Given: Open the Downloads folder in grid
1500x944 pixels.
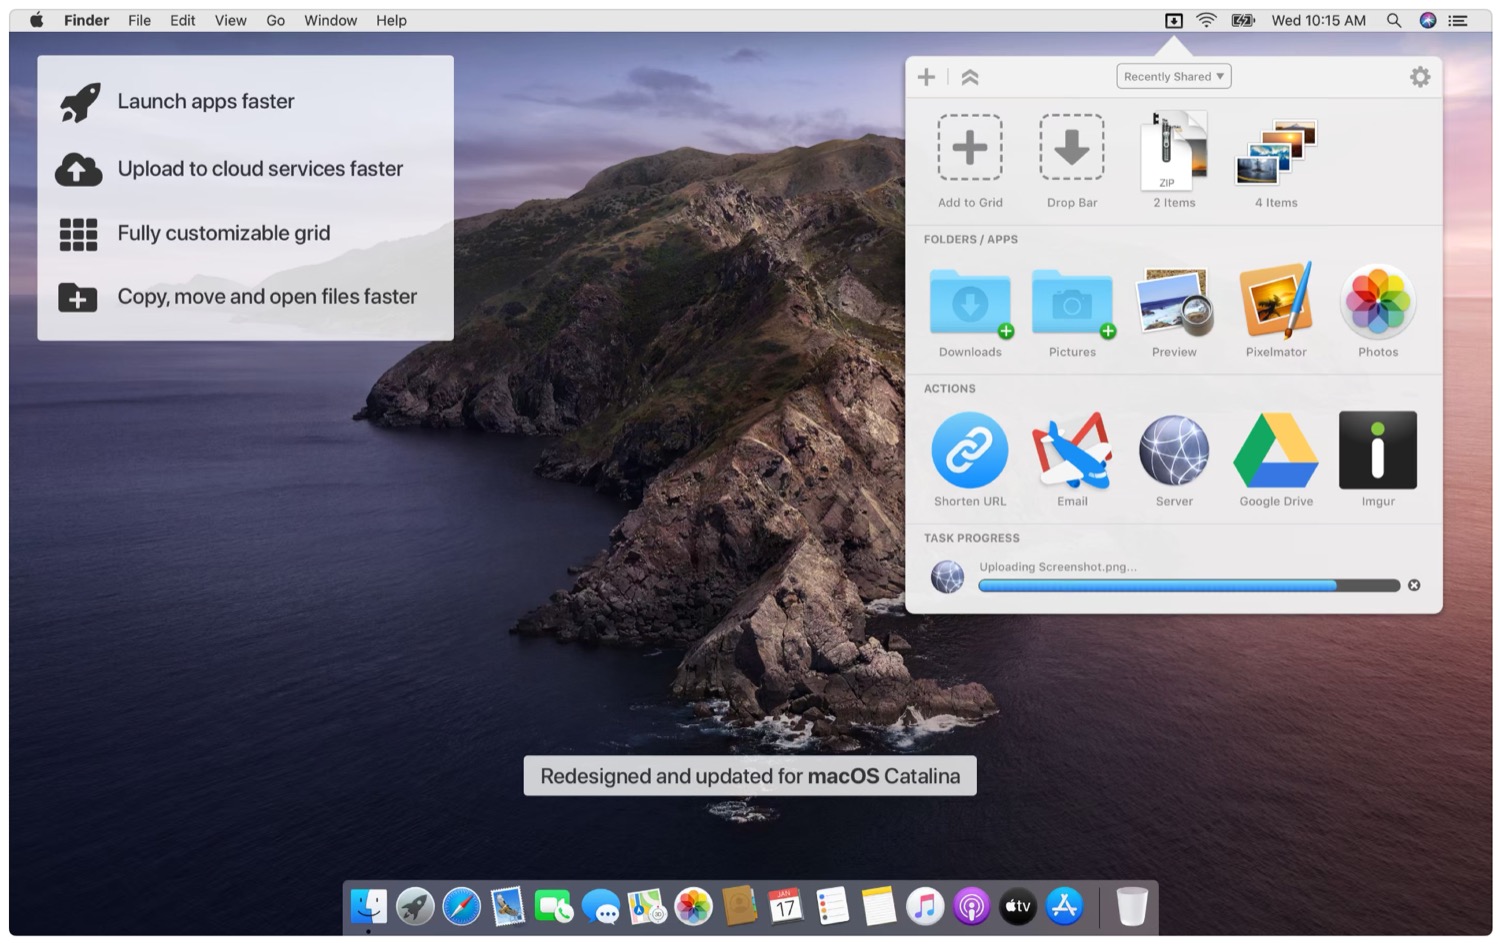Looking at the screenshot, I should [x=969, y=301].
